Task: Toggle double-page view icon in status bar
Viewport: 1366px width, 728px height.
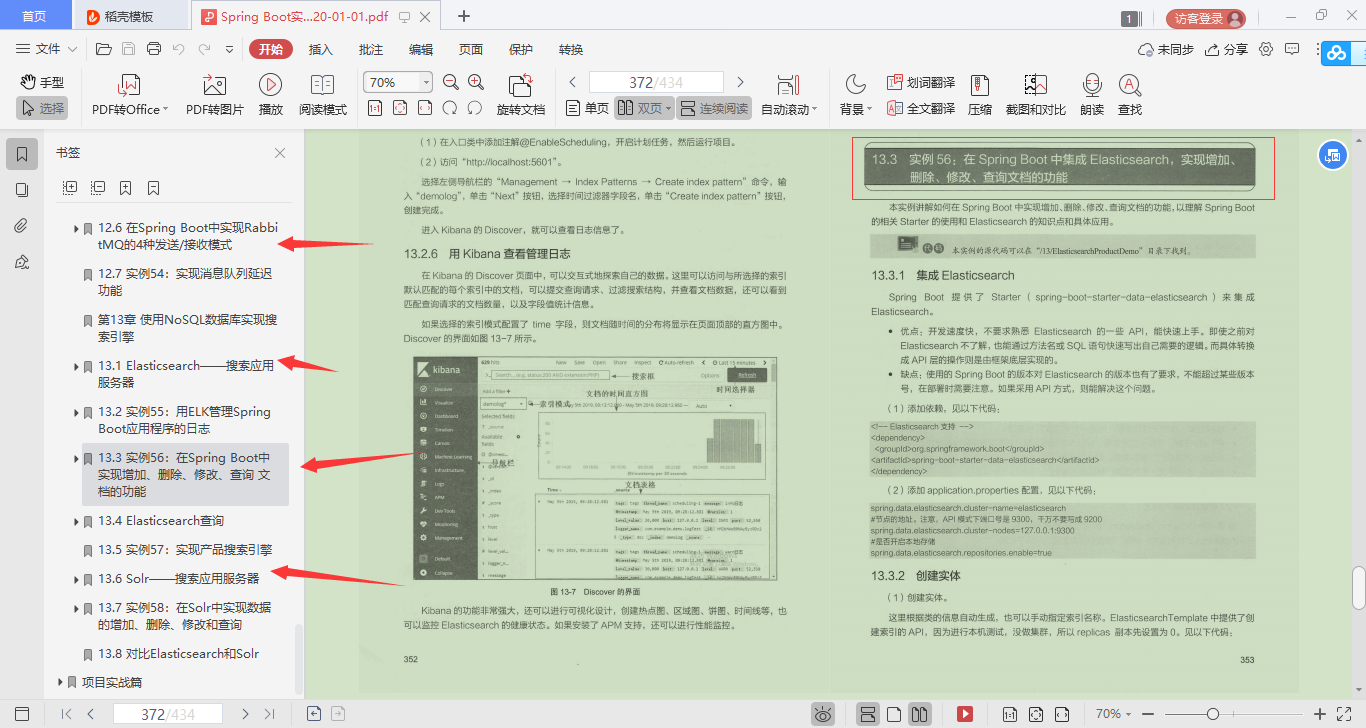Action: (920, 714)
